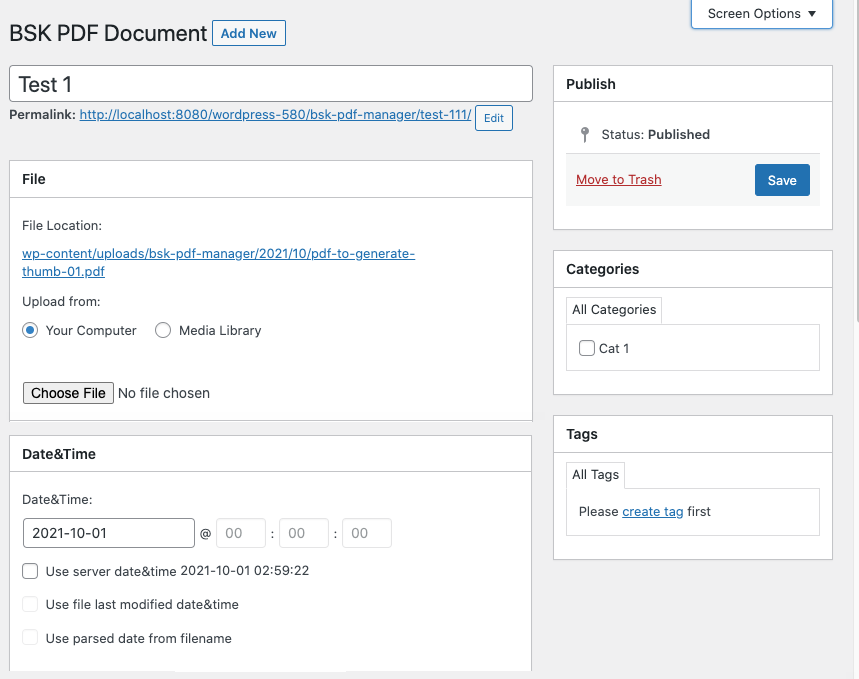Click the create tag link
Screen dimensions: 859x679
tap(652, 511)
